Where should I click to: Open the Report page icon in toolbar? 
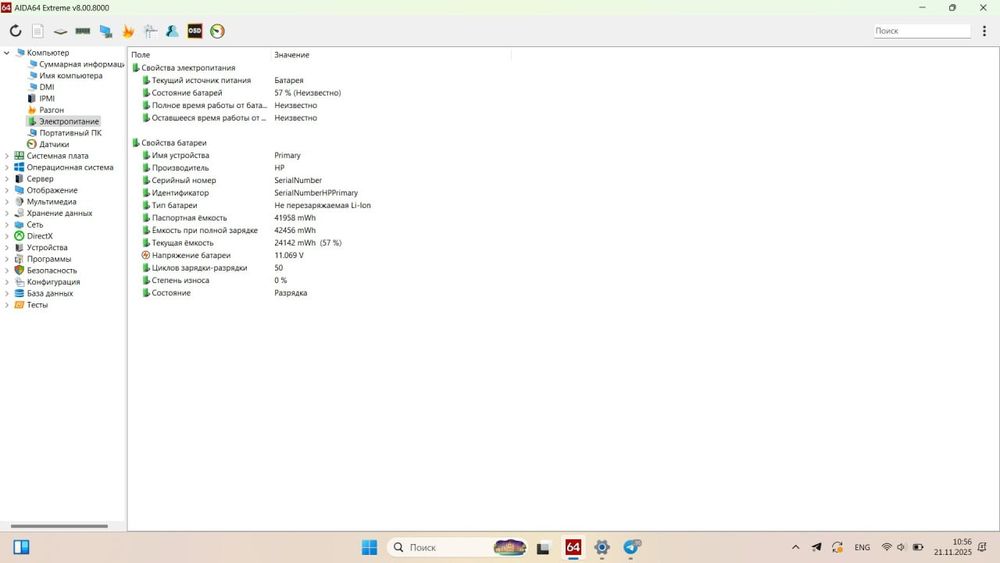tap(38, 31)
